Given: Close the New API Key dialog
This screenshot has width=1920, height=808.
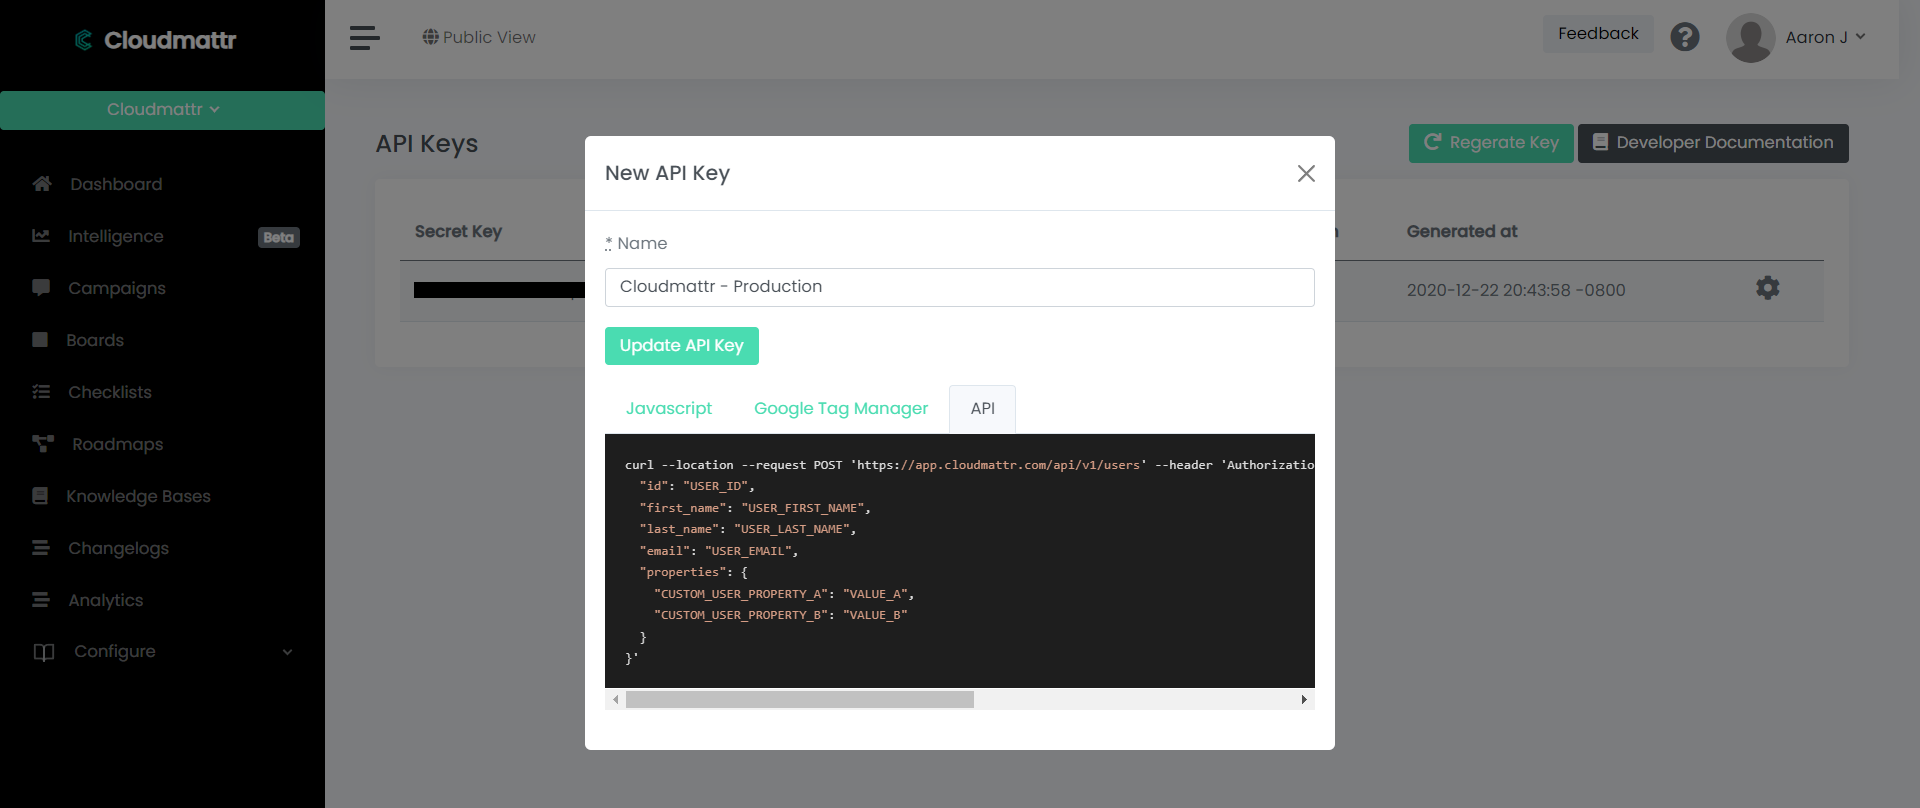Looking at the screenshot, I should [1306, 173].
